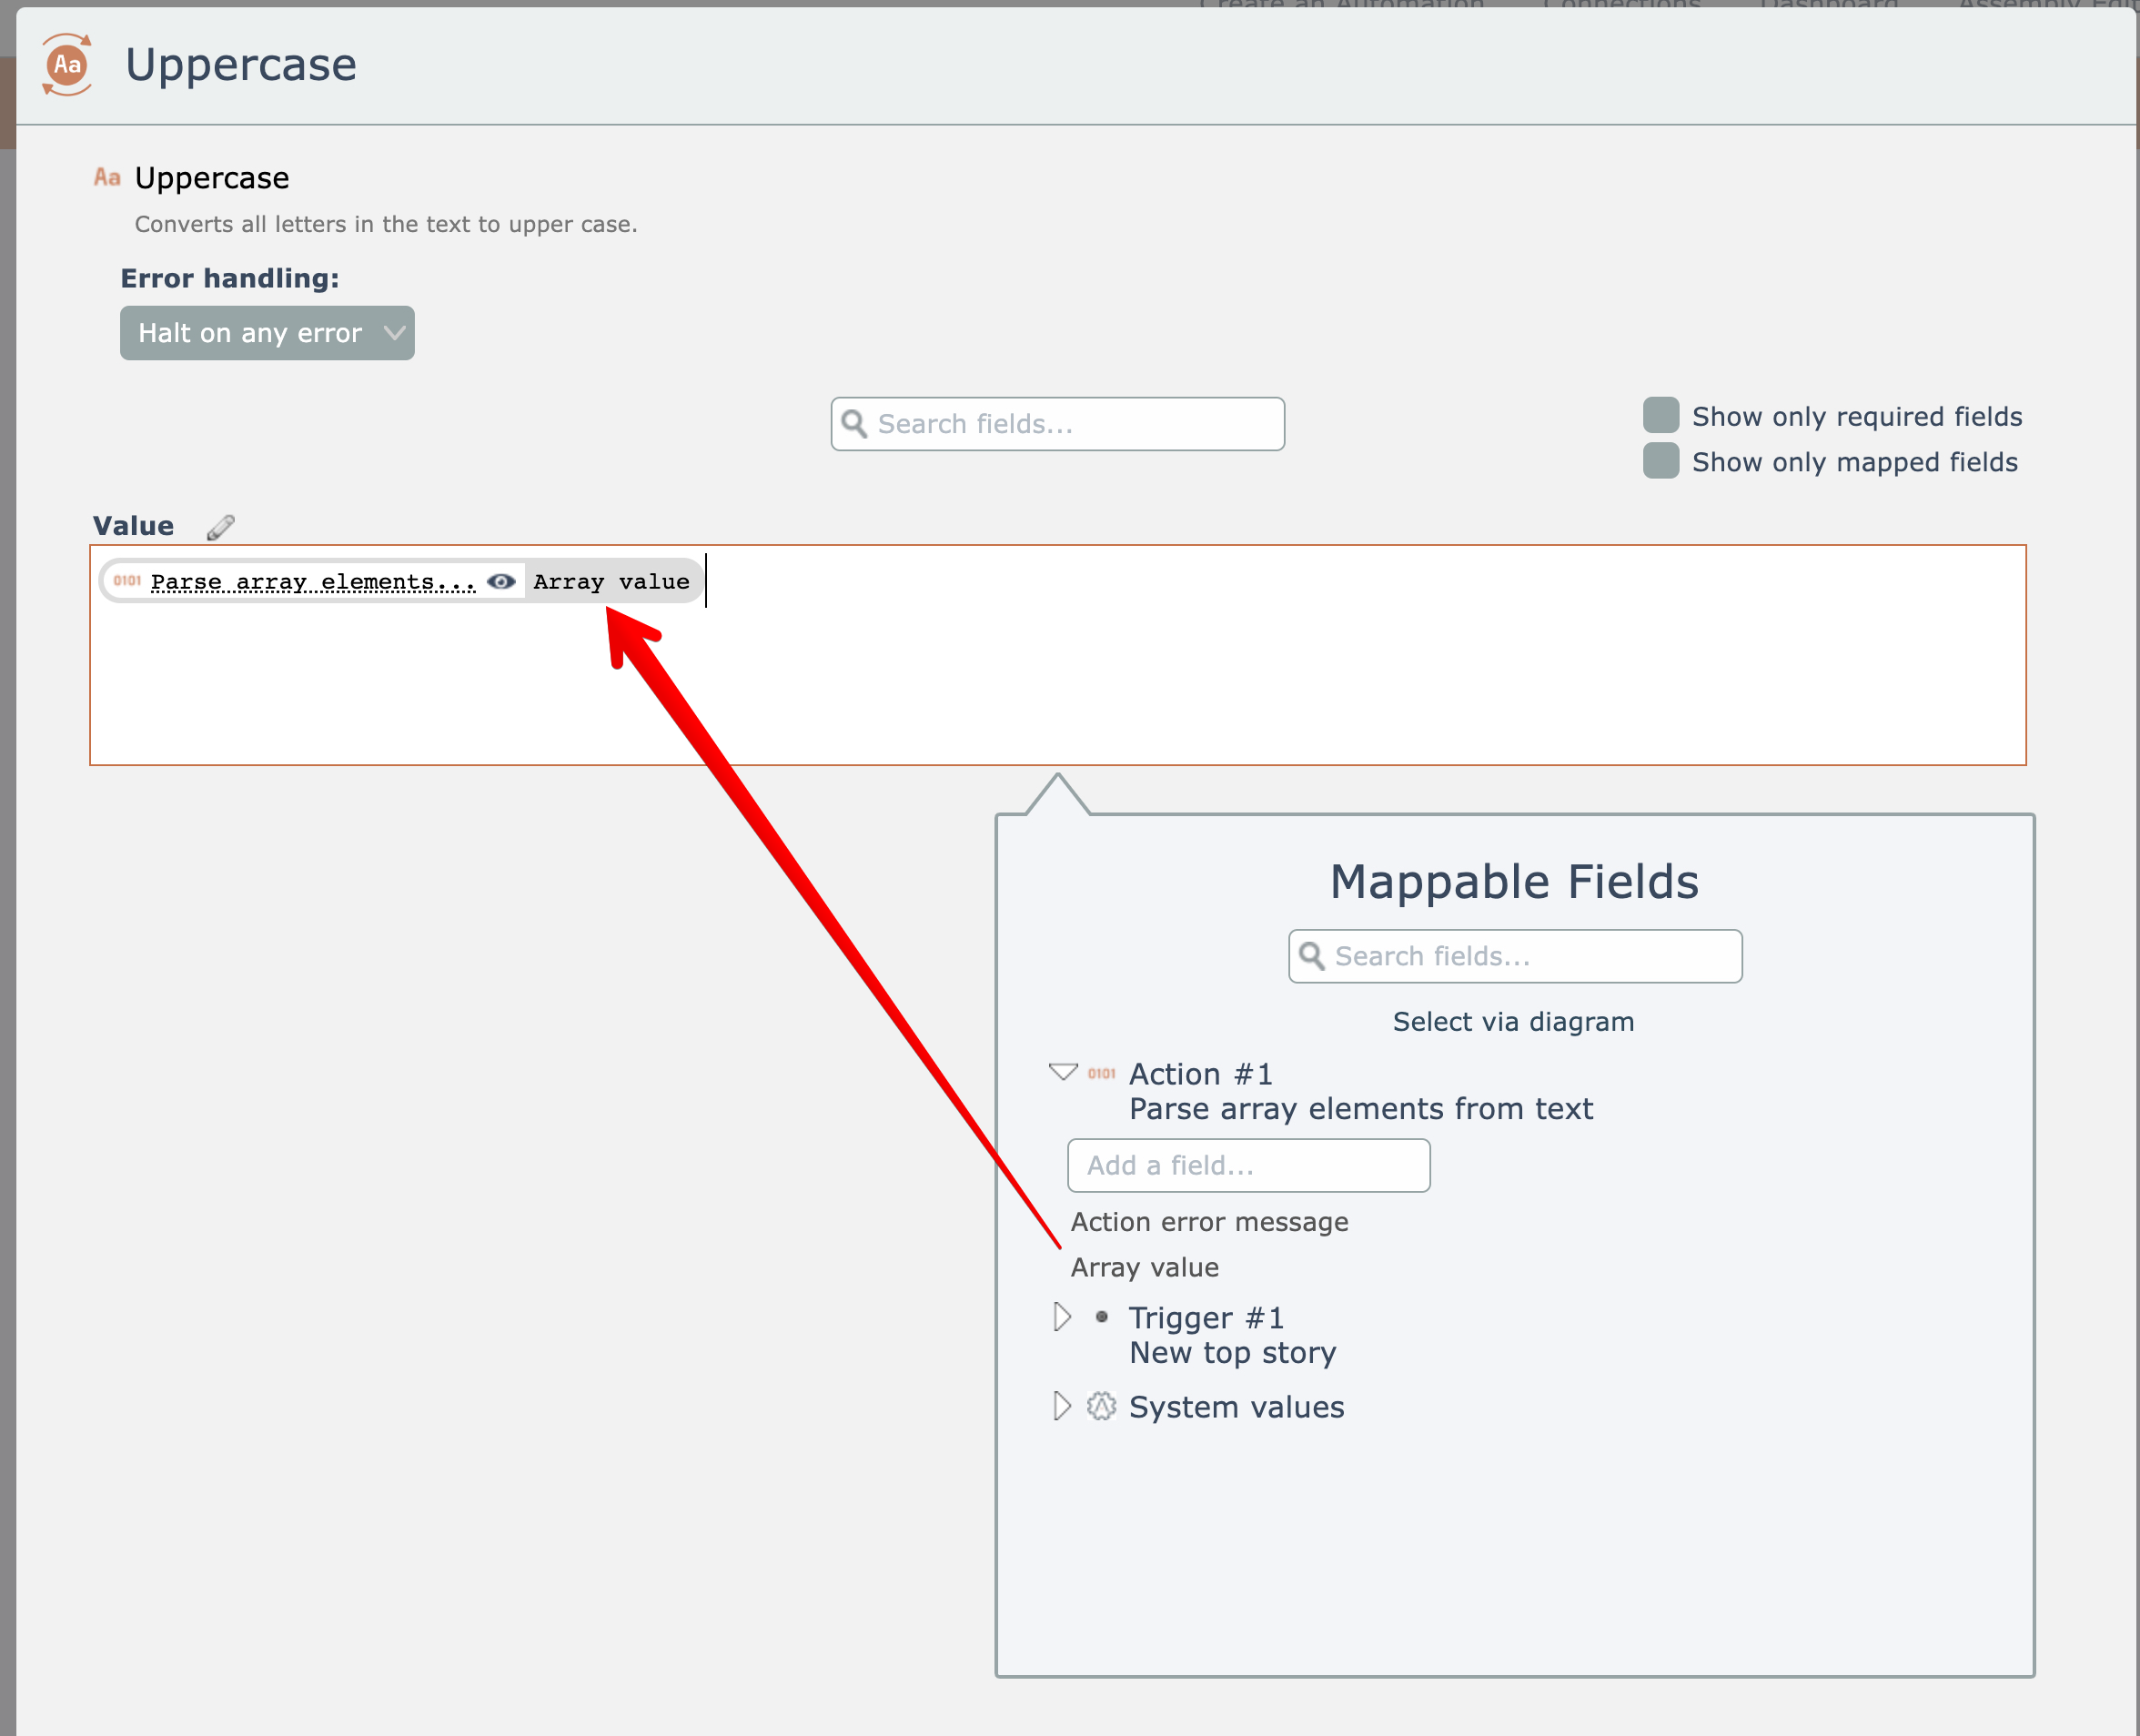Click the eye icon in mapped field pill
Image resolution: width=2140 pixels, height=1736 pixels.
coord(501,581)
